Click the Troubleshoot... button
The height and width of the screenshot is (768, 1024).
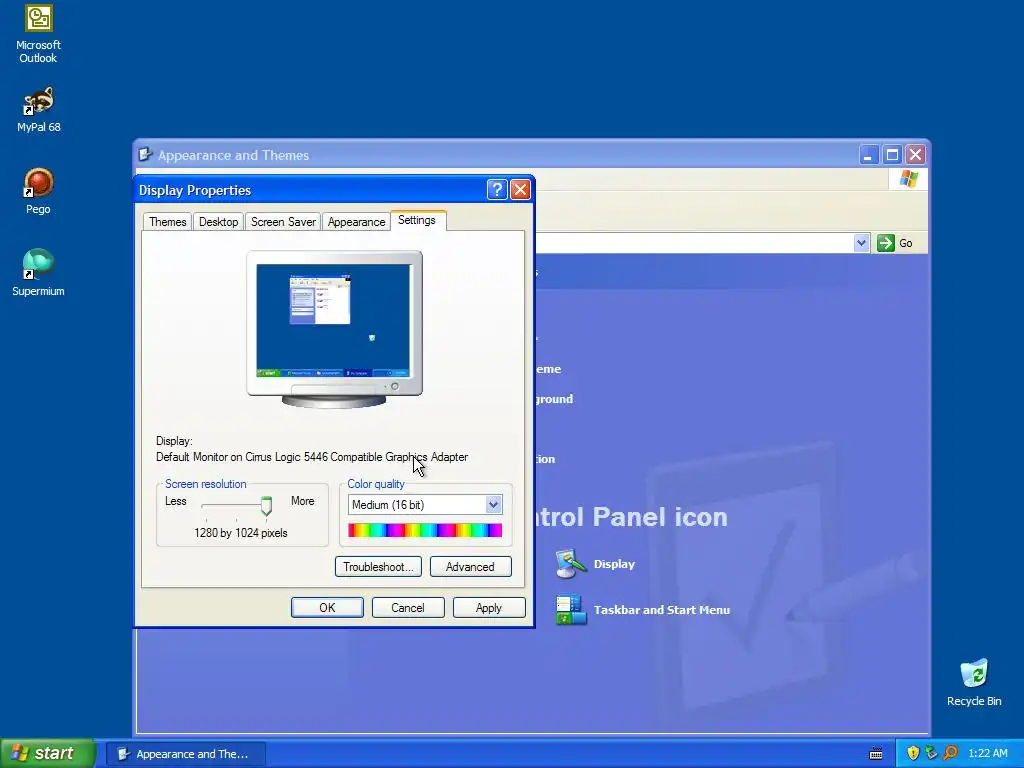pos(378,567)
